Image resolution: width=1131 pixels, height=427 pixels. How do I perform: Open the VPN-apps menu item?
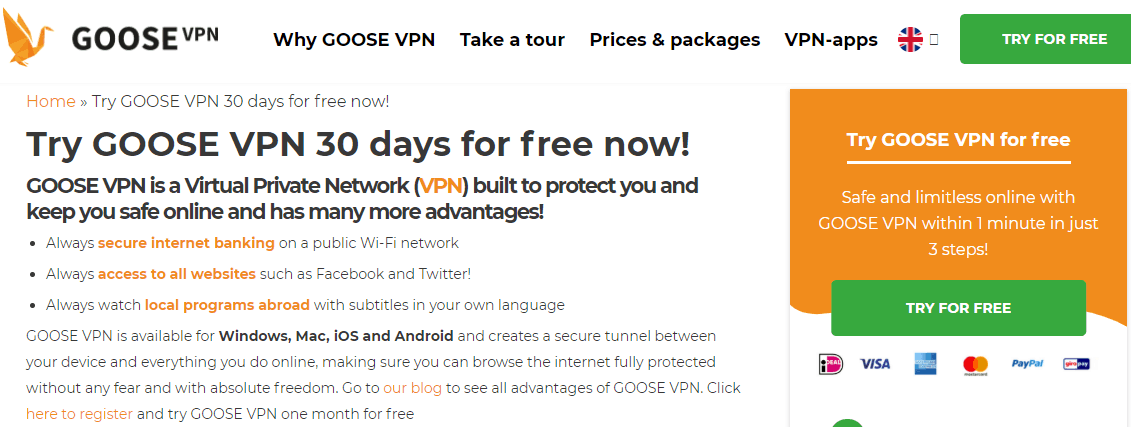pos(831,40)
